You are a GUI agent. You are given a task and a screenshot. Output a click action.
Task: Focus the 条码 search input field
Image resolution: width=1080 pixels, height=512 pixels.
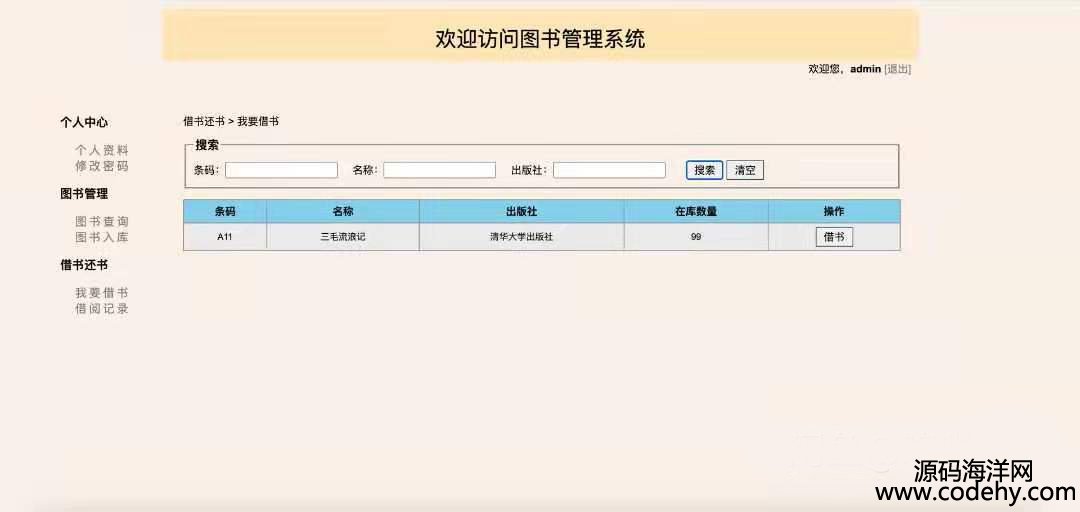[281, 170]
